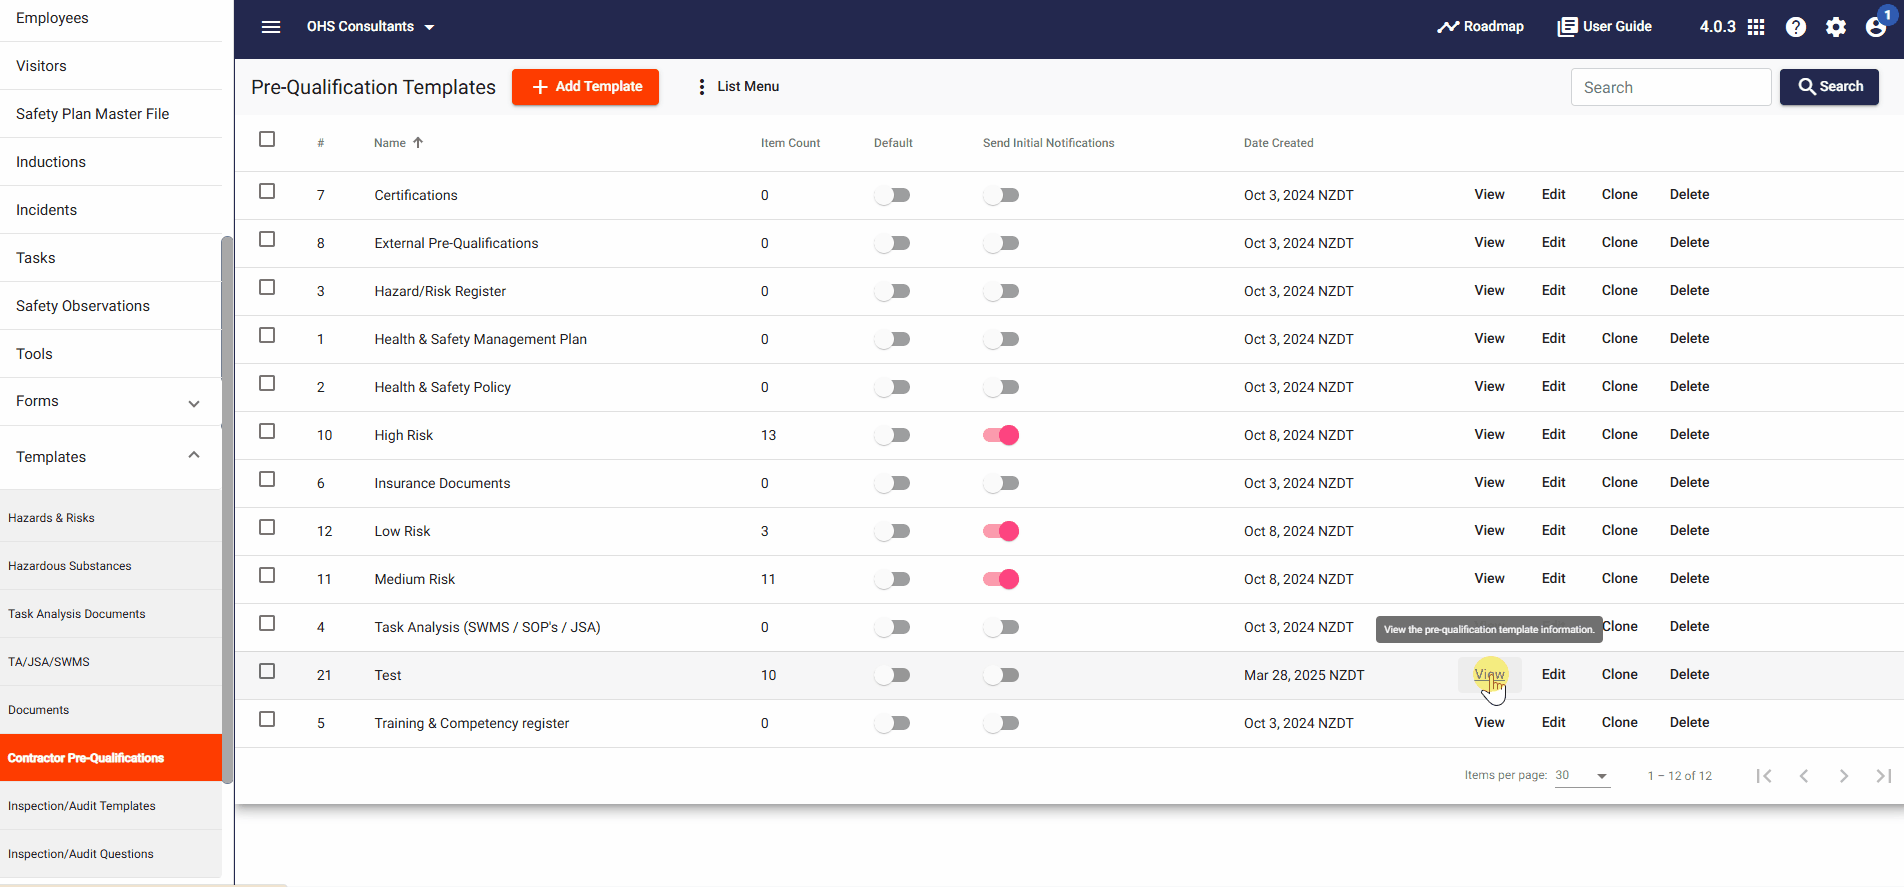Image resolution: width=1904 pixels, height=887 pixels.
Task: Open Hazards & Risks templates
Action: coord(51,518)
